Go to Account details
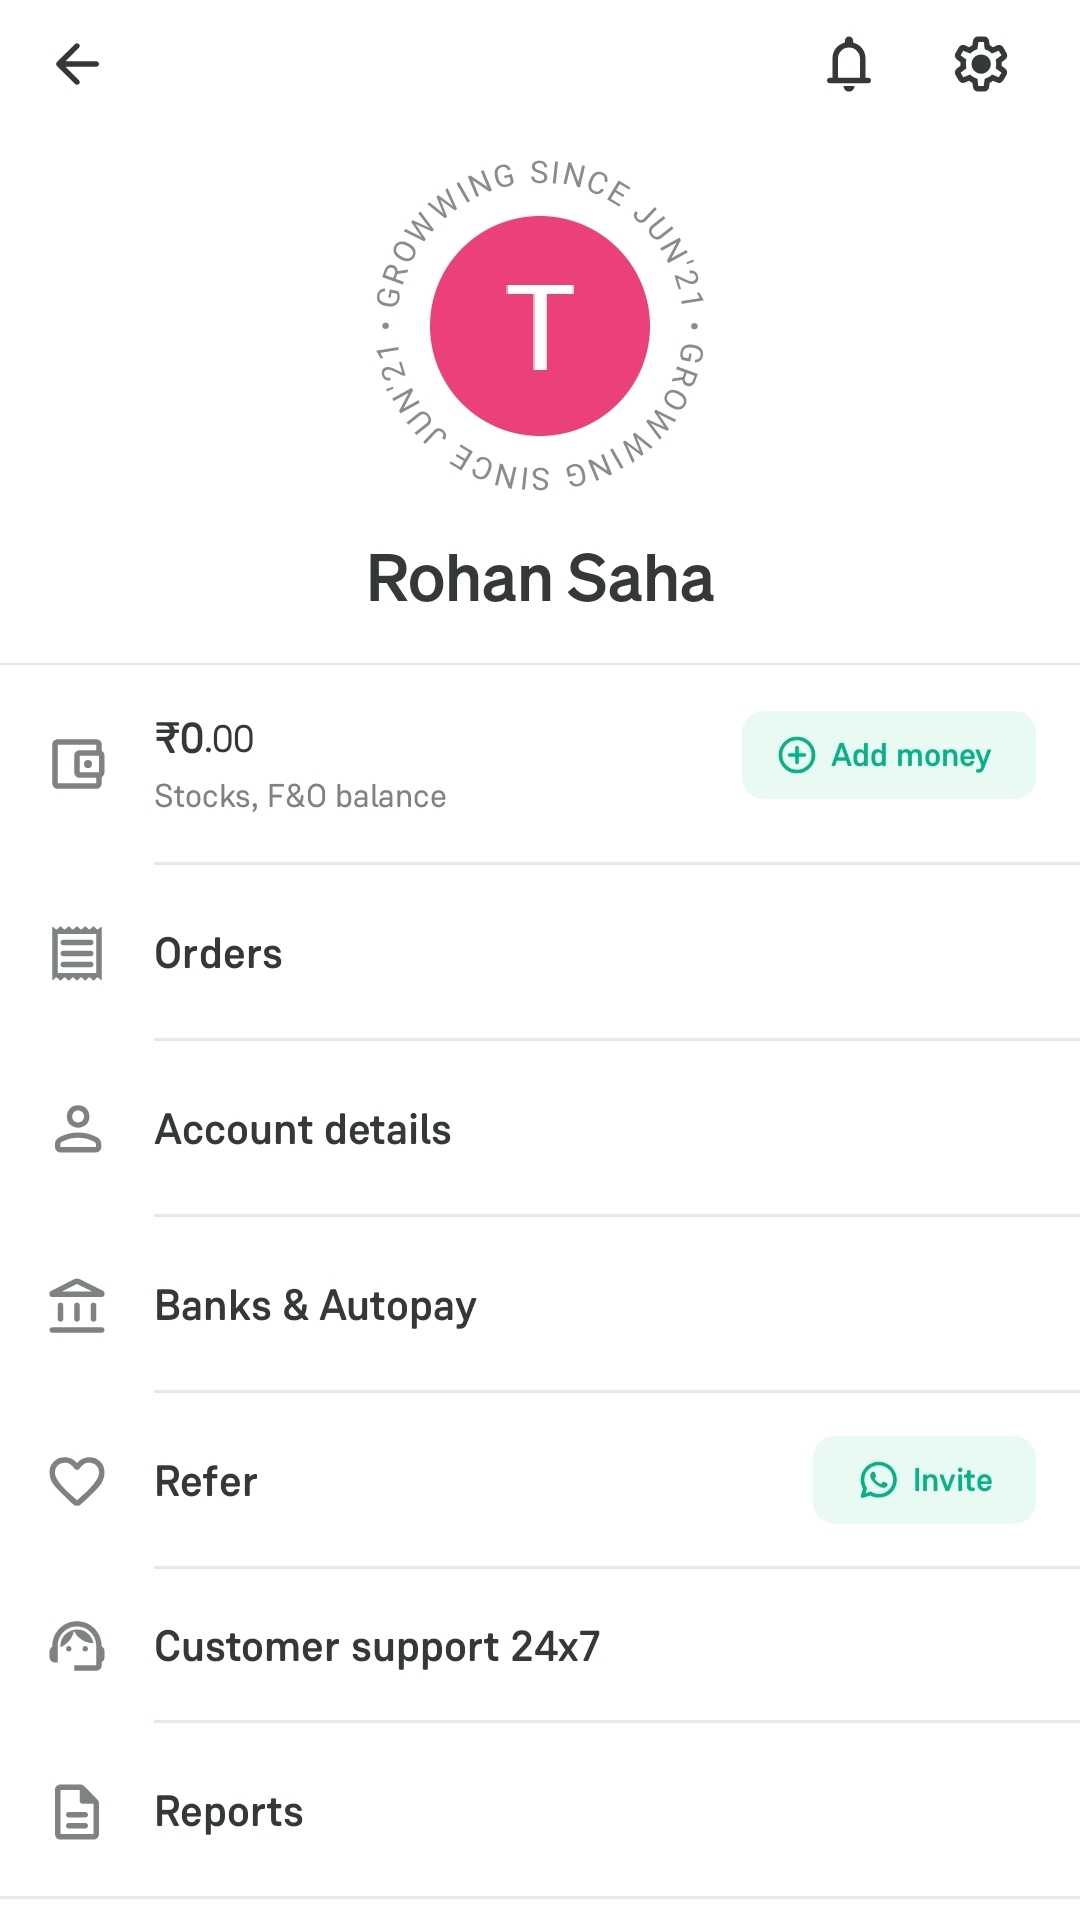 pyautogui.click(x=303, y=1130)
